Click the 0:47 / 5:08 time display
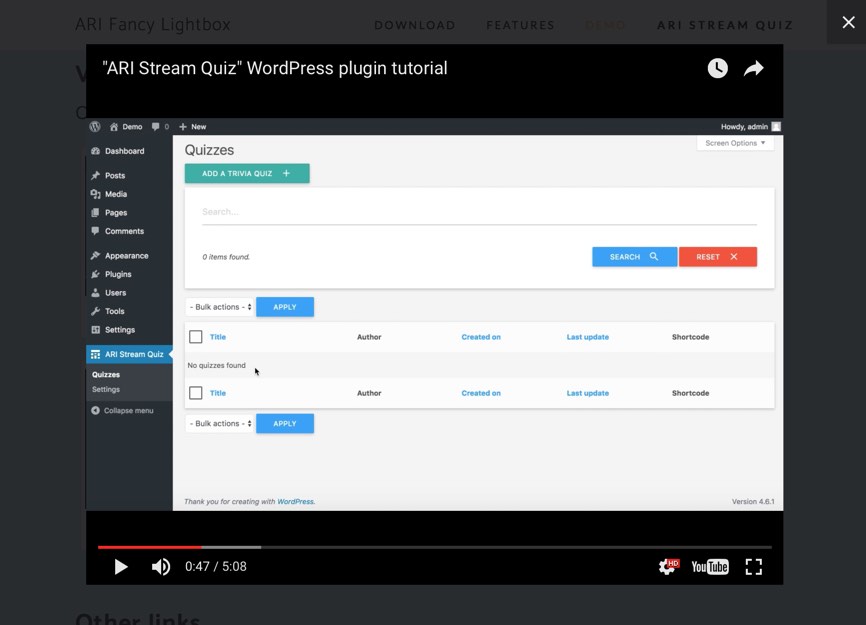Viewport: 866px width, 625px height. click(x=215, y=566)
